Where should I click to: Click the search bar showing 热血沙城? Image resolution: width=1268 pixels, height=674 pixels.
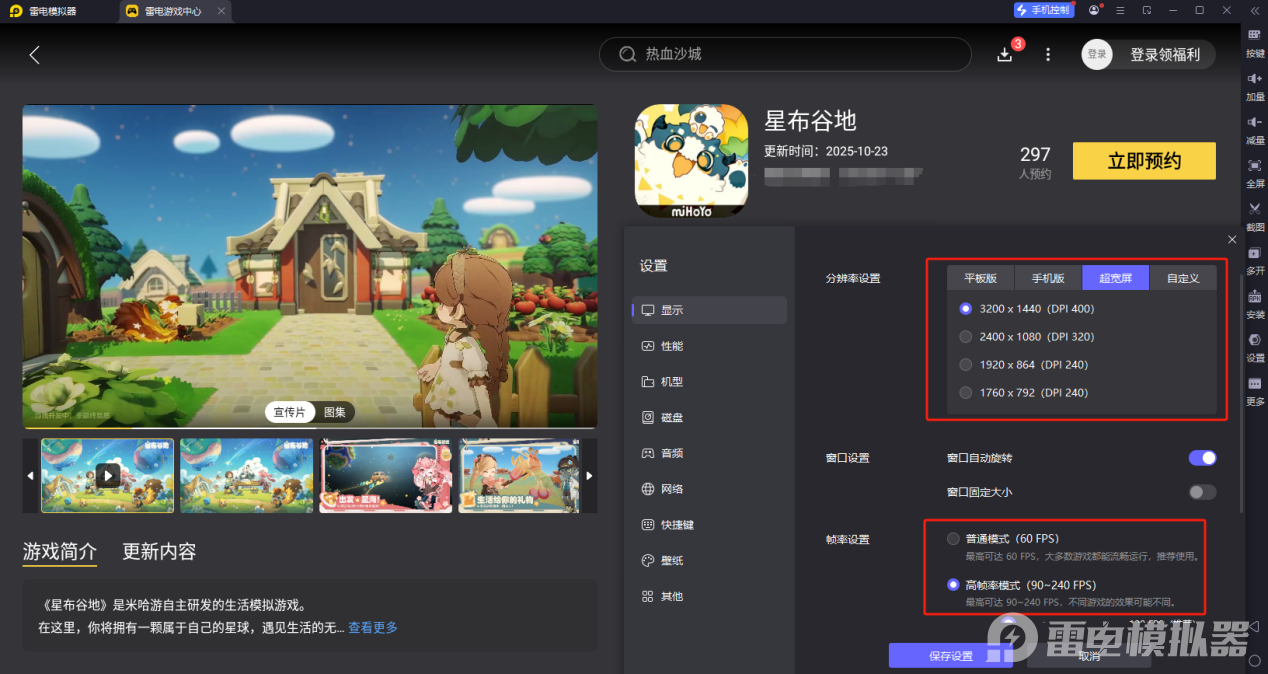tap(785, 54)
